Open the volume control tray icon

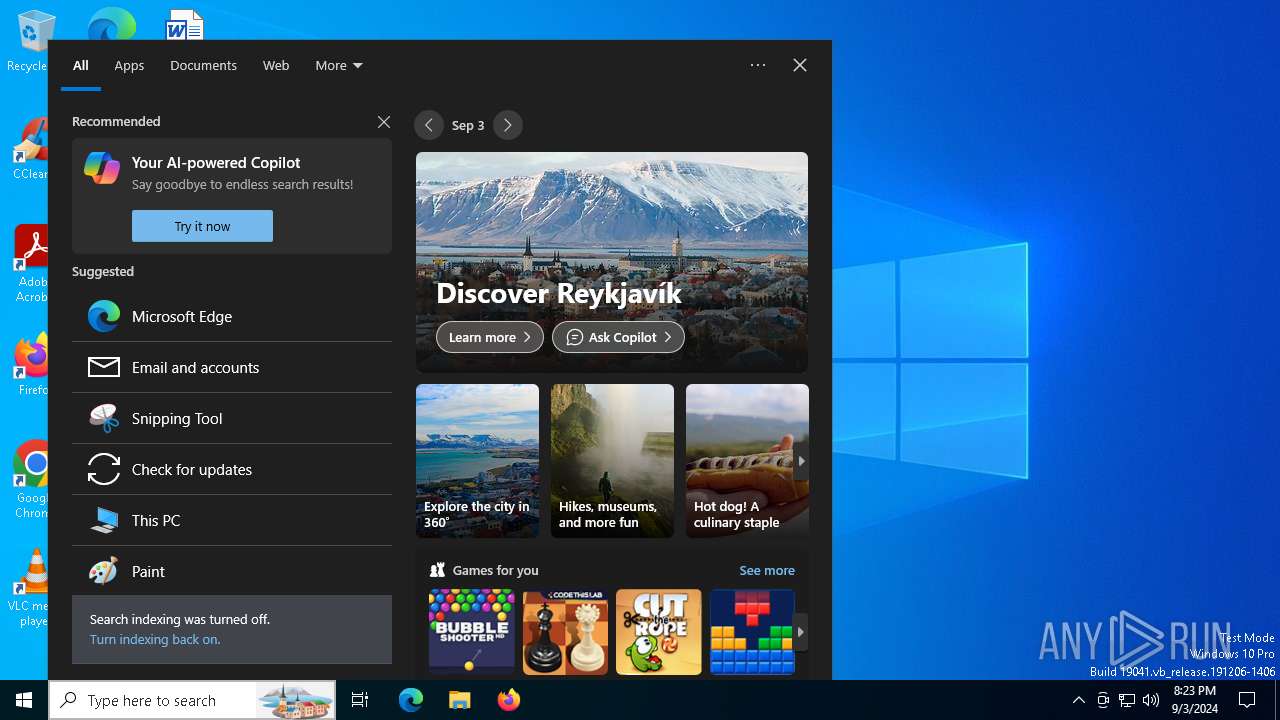tap(1151, 700)
